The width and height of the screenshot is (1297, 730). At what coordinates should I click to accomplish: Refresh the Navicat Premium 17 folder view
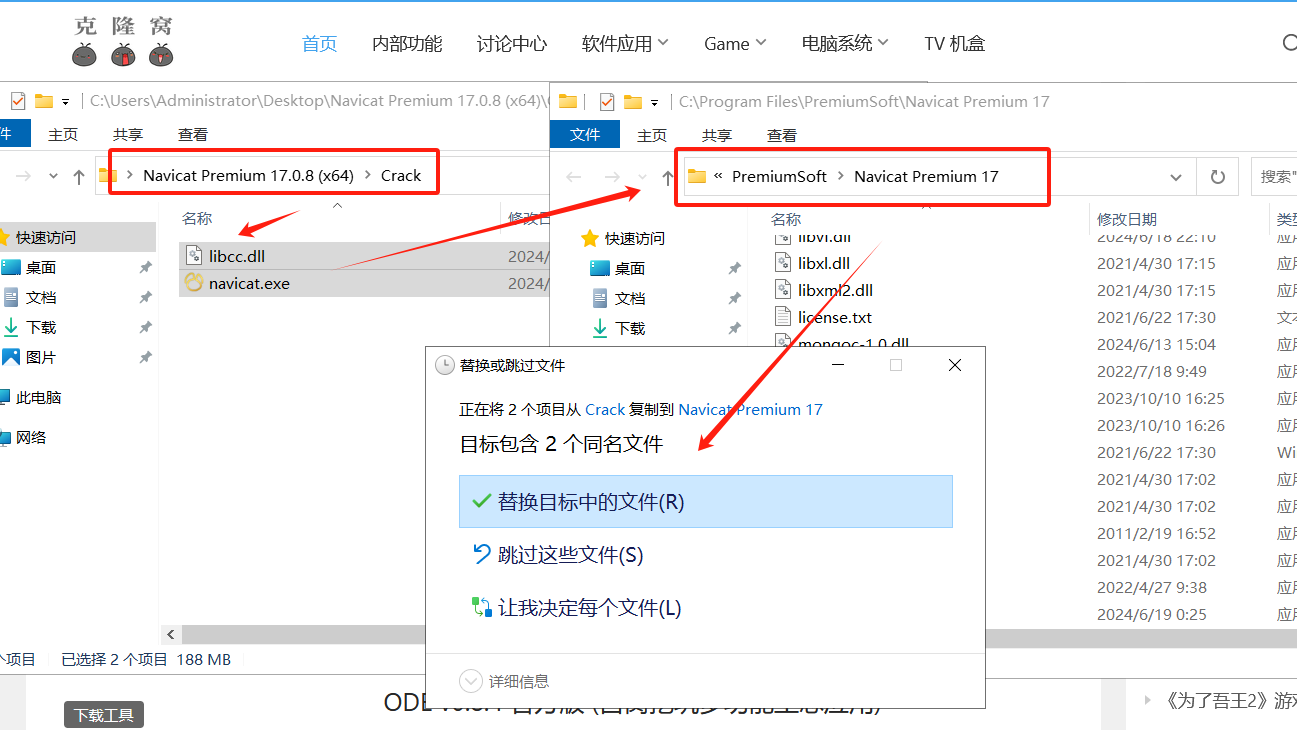click(x=1217, y=177)
